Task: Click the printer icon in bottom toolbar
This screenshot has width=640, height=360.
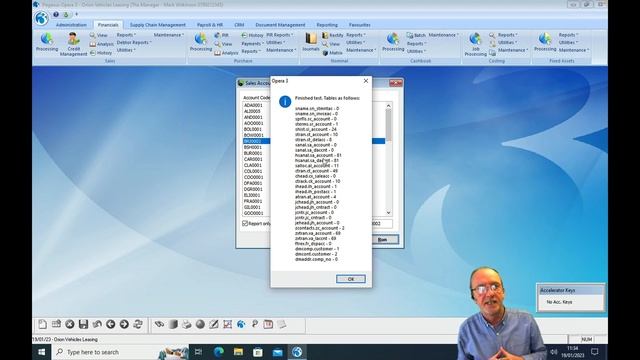Action: click(x=187, y=324)
